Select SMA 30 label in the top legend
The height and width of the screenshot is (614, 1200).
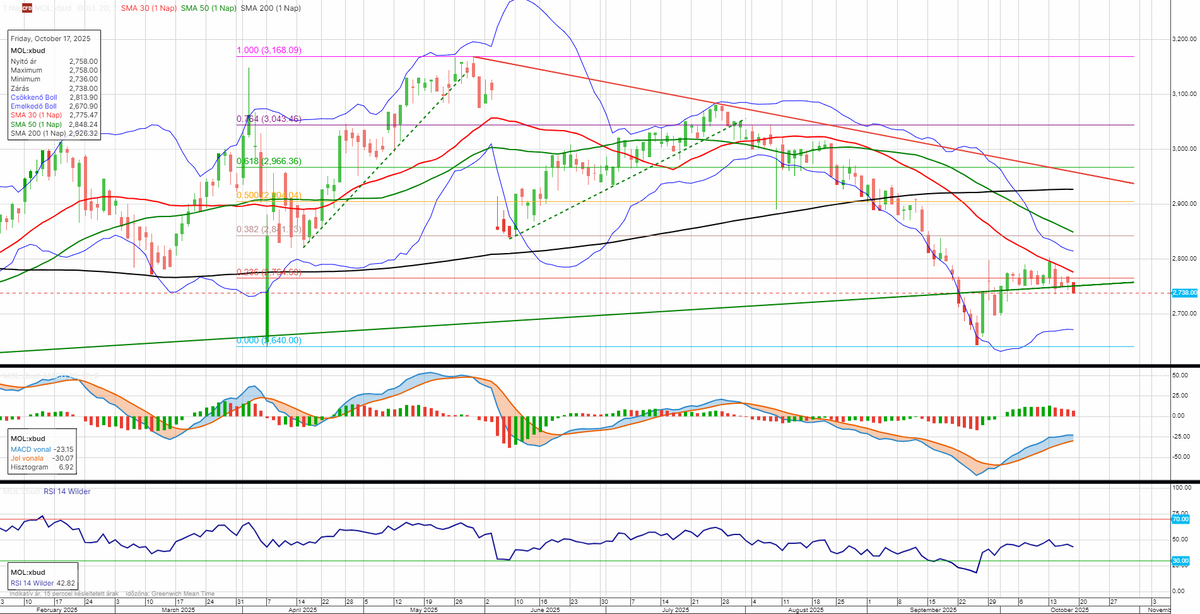[x=146, y=8]
